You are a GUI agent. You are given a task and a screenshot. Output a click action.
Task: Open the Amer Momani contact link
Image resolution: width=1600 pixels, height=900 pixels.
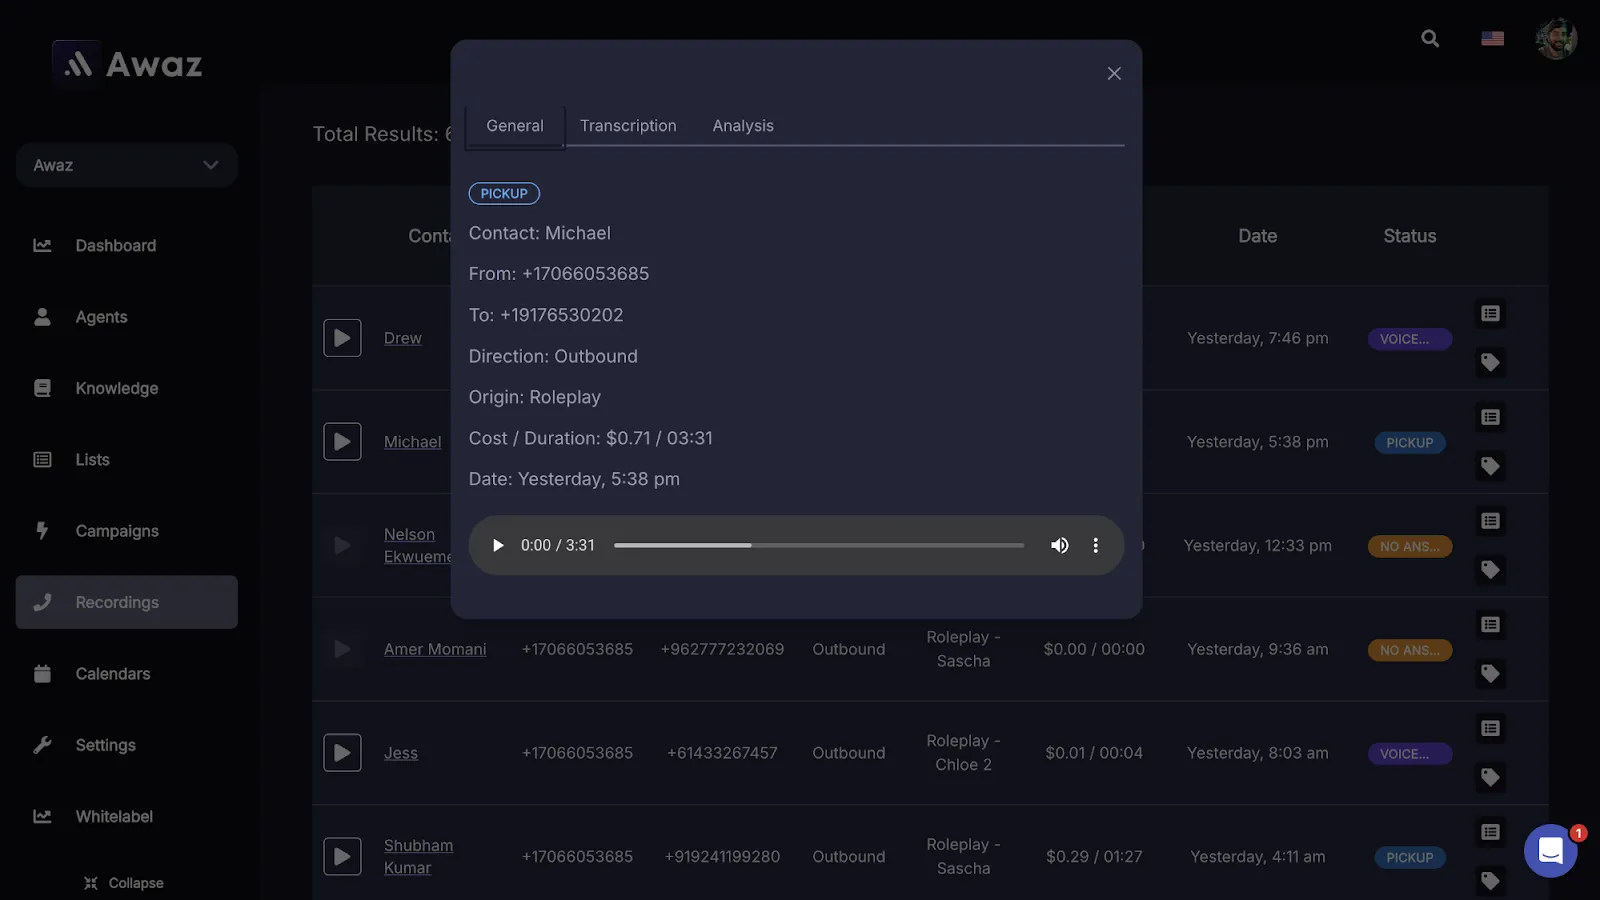coord(435,649)
